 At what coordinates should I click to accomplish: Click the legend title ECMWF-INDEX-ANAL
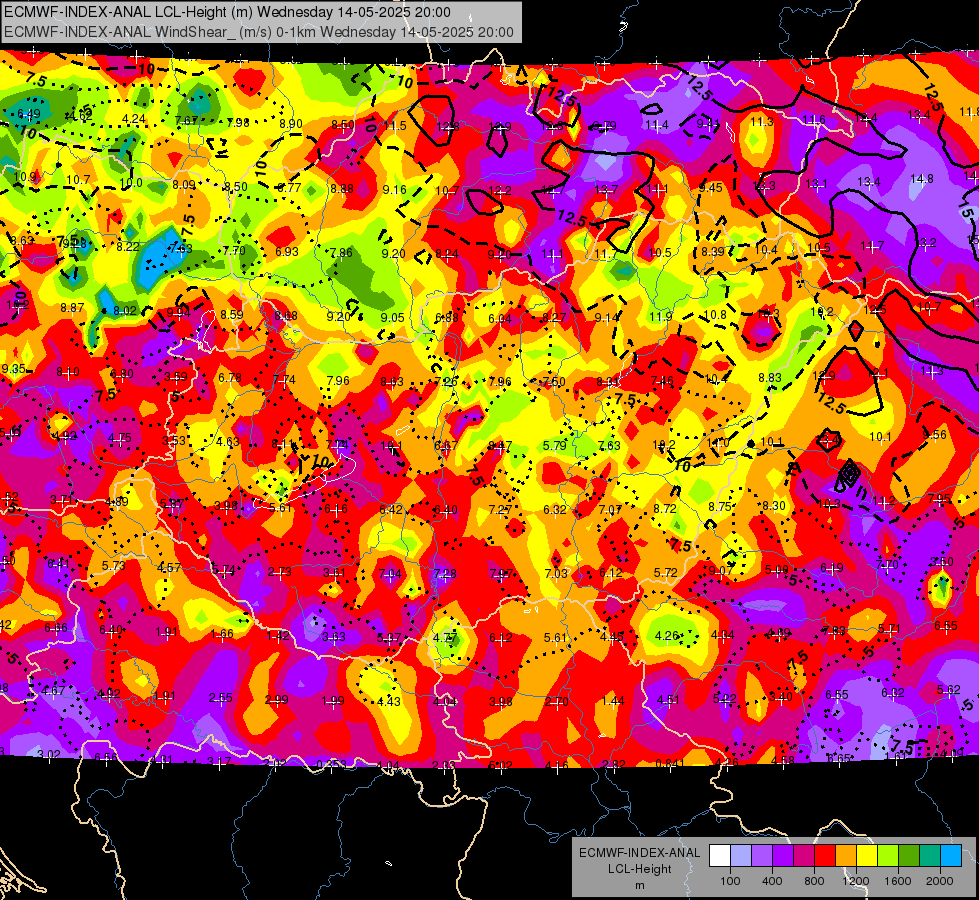[639, 853]
